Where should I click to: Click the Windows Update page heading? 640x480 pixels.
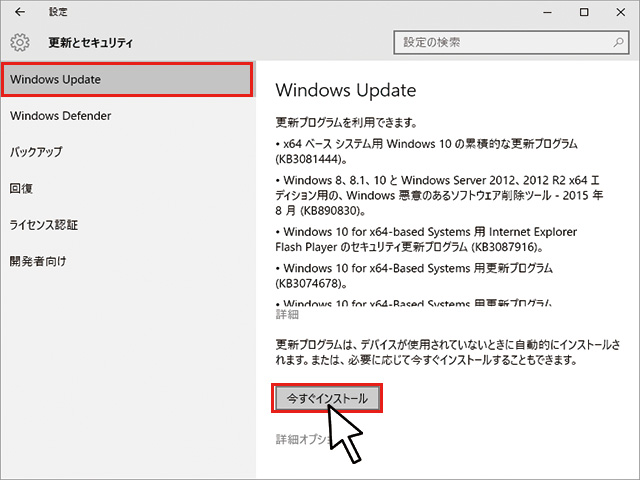[x=346, y=90]
